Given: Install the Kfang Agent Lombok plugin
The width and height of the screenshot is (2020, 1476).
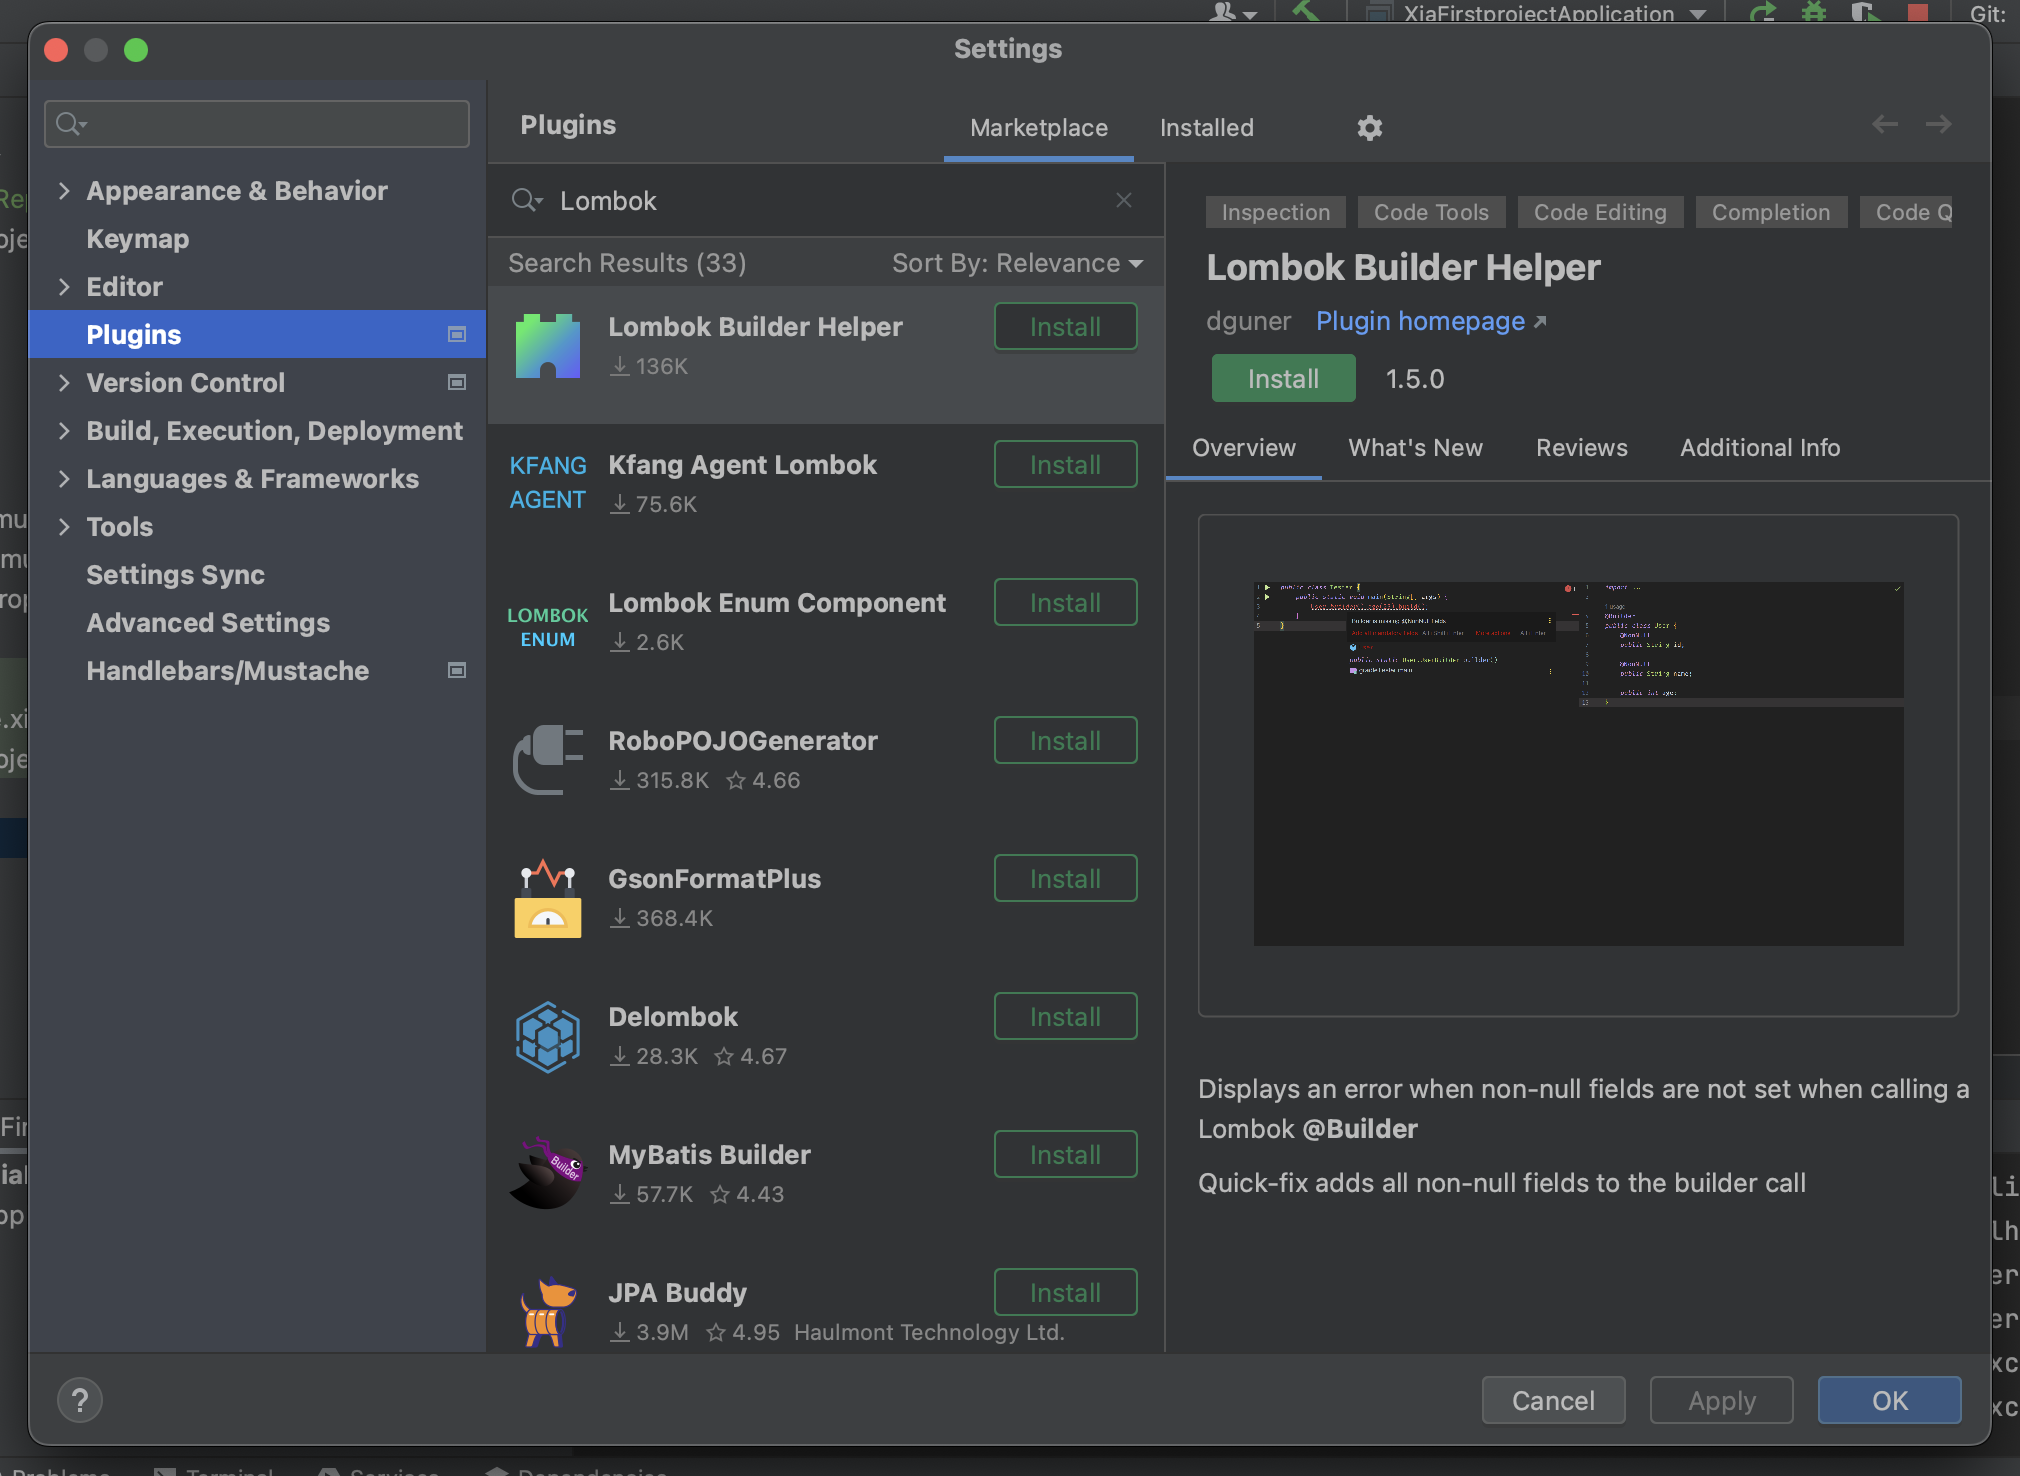Looking at the screenshot, I should point(1065,465).
